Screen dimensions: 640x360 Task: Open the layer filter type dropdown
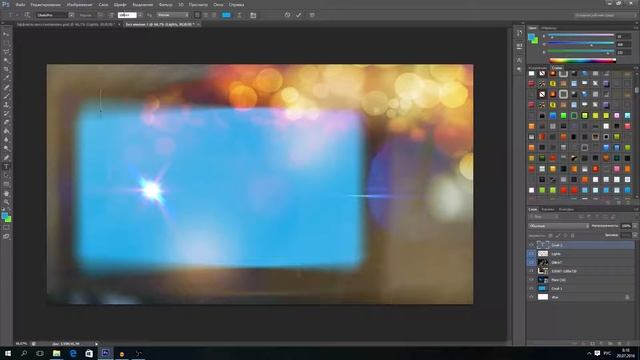[544, 217]
